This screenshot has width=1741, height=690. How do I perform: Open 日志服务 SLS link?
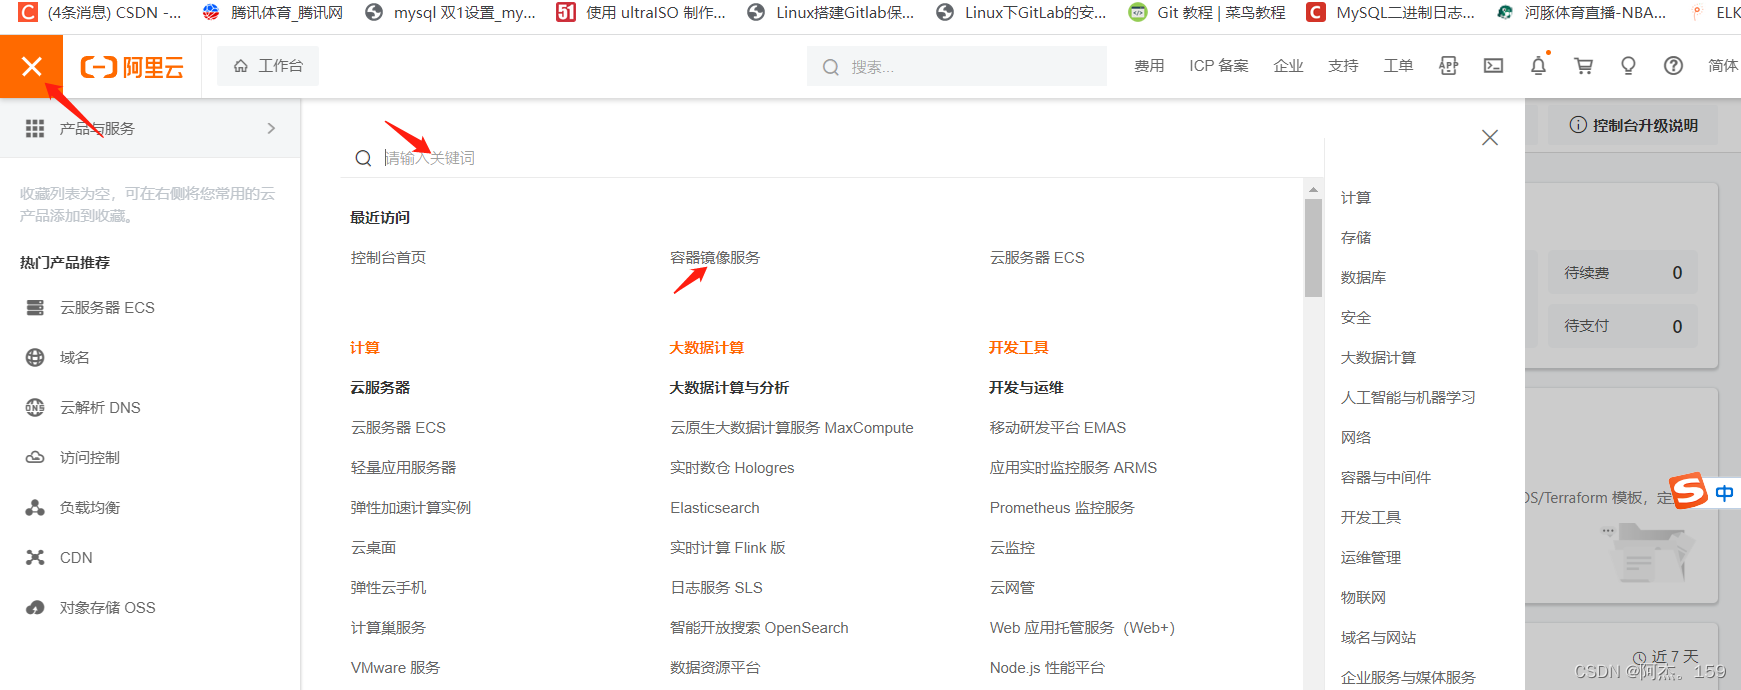pos(716,587)
